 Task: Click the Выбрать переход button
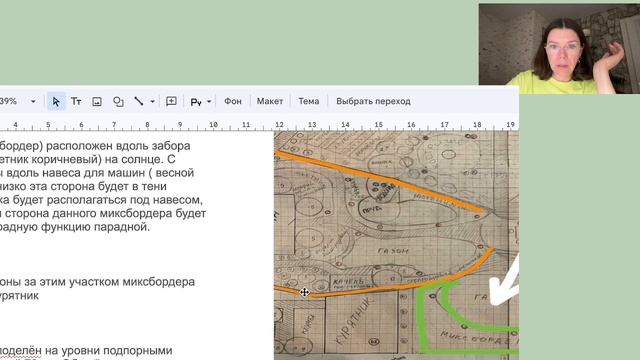pos(373,101)
